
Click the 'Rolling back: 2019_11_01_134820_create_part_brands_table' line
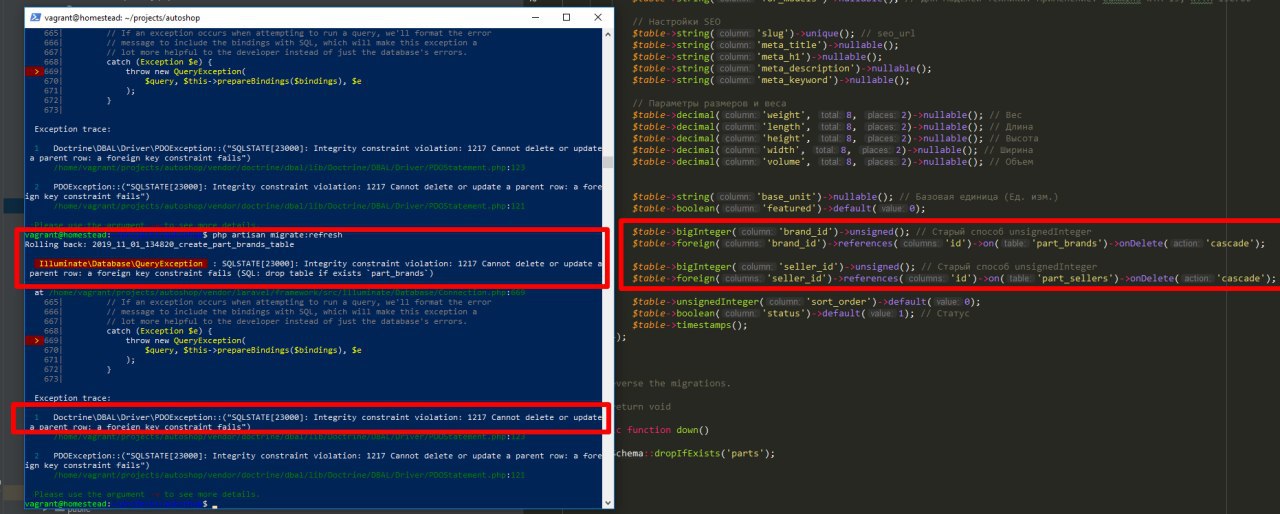pyautogui.click(x=159, y=243)
